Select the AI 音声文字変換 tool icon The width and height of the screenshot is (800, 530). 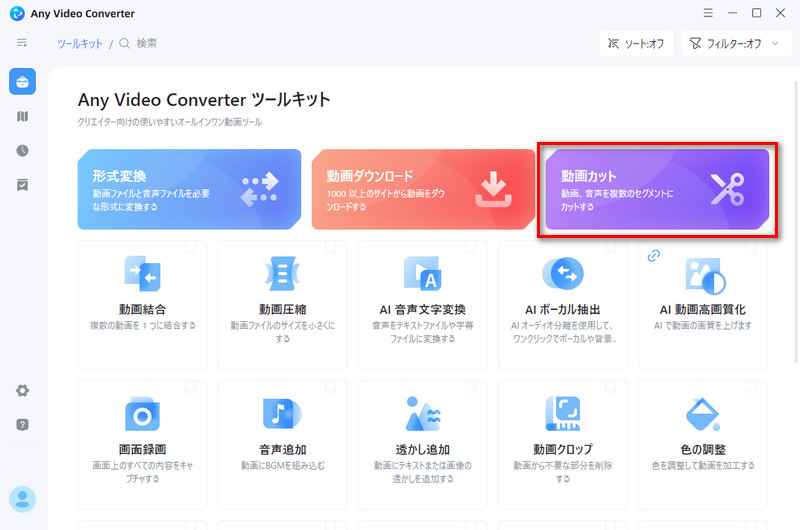tap(423, 273)
